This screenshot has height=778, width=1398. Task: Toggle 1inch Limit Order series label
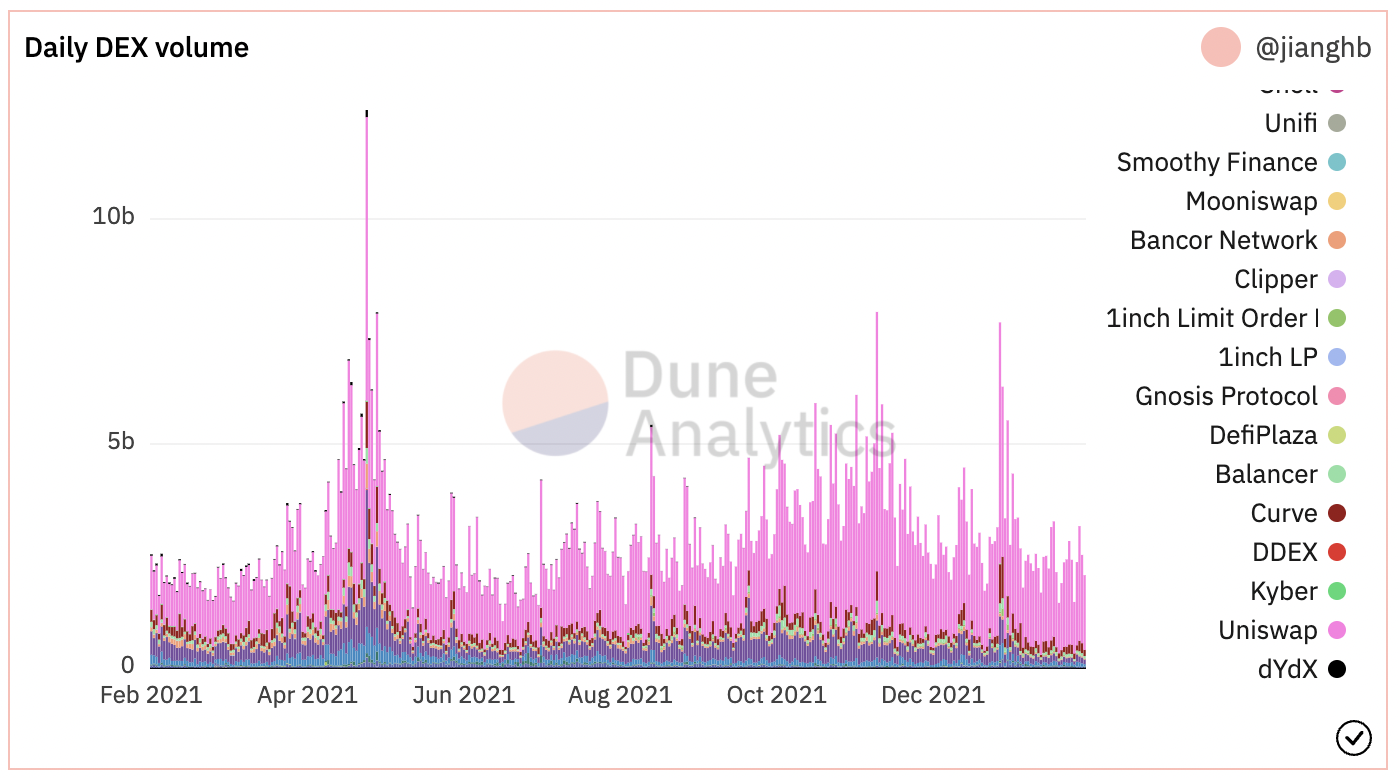[x=1212, y=319]
